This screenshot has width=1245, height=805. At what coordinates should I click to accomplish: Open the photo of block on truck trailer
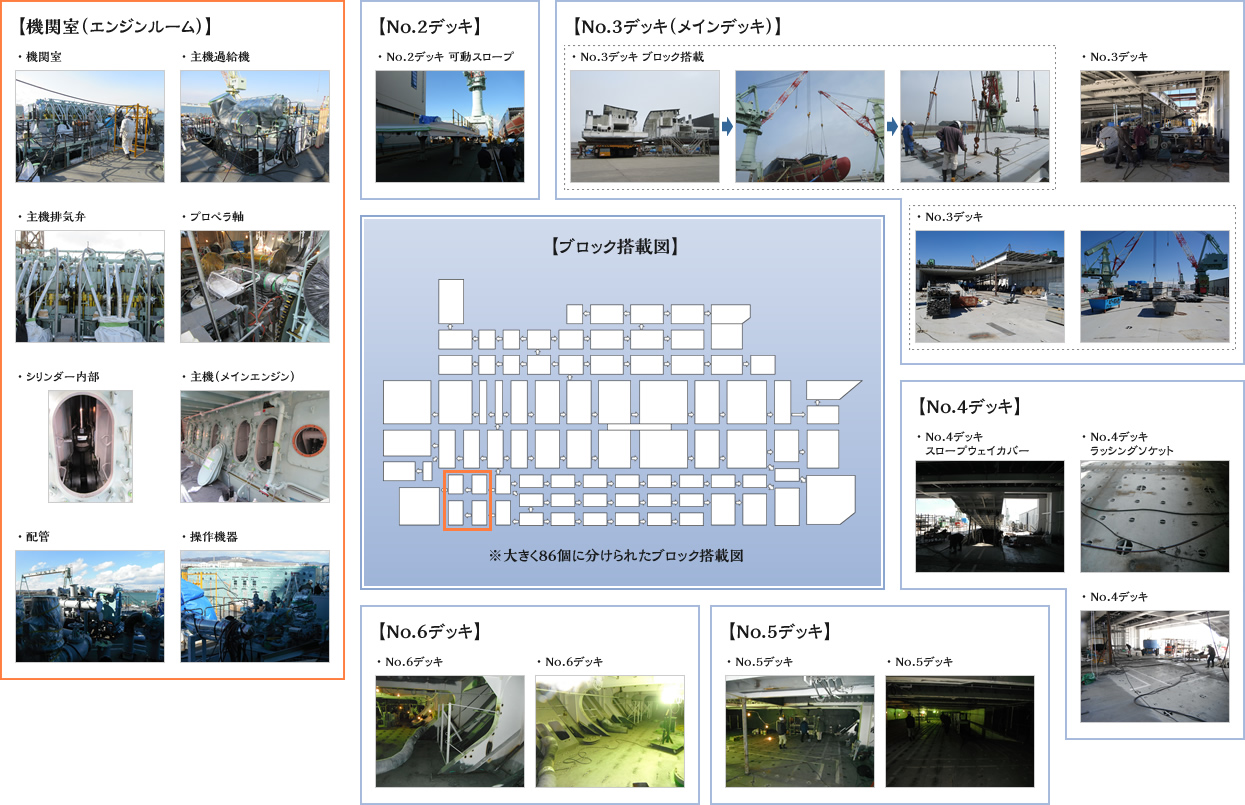645,126
